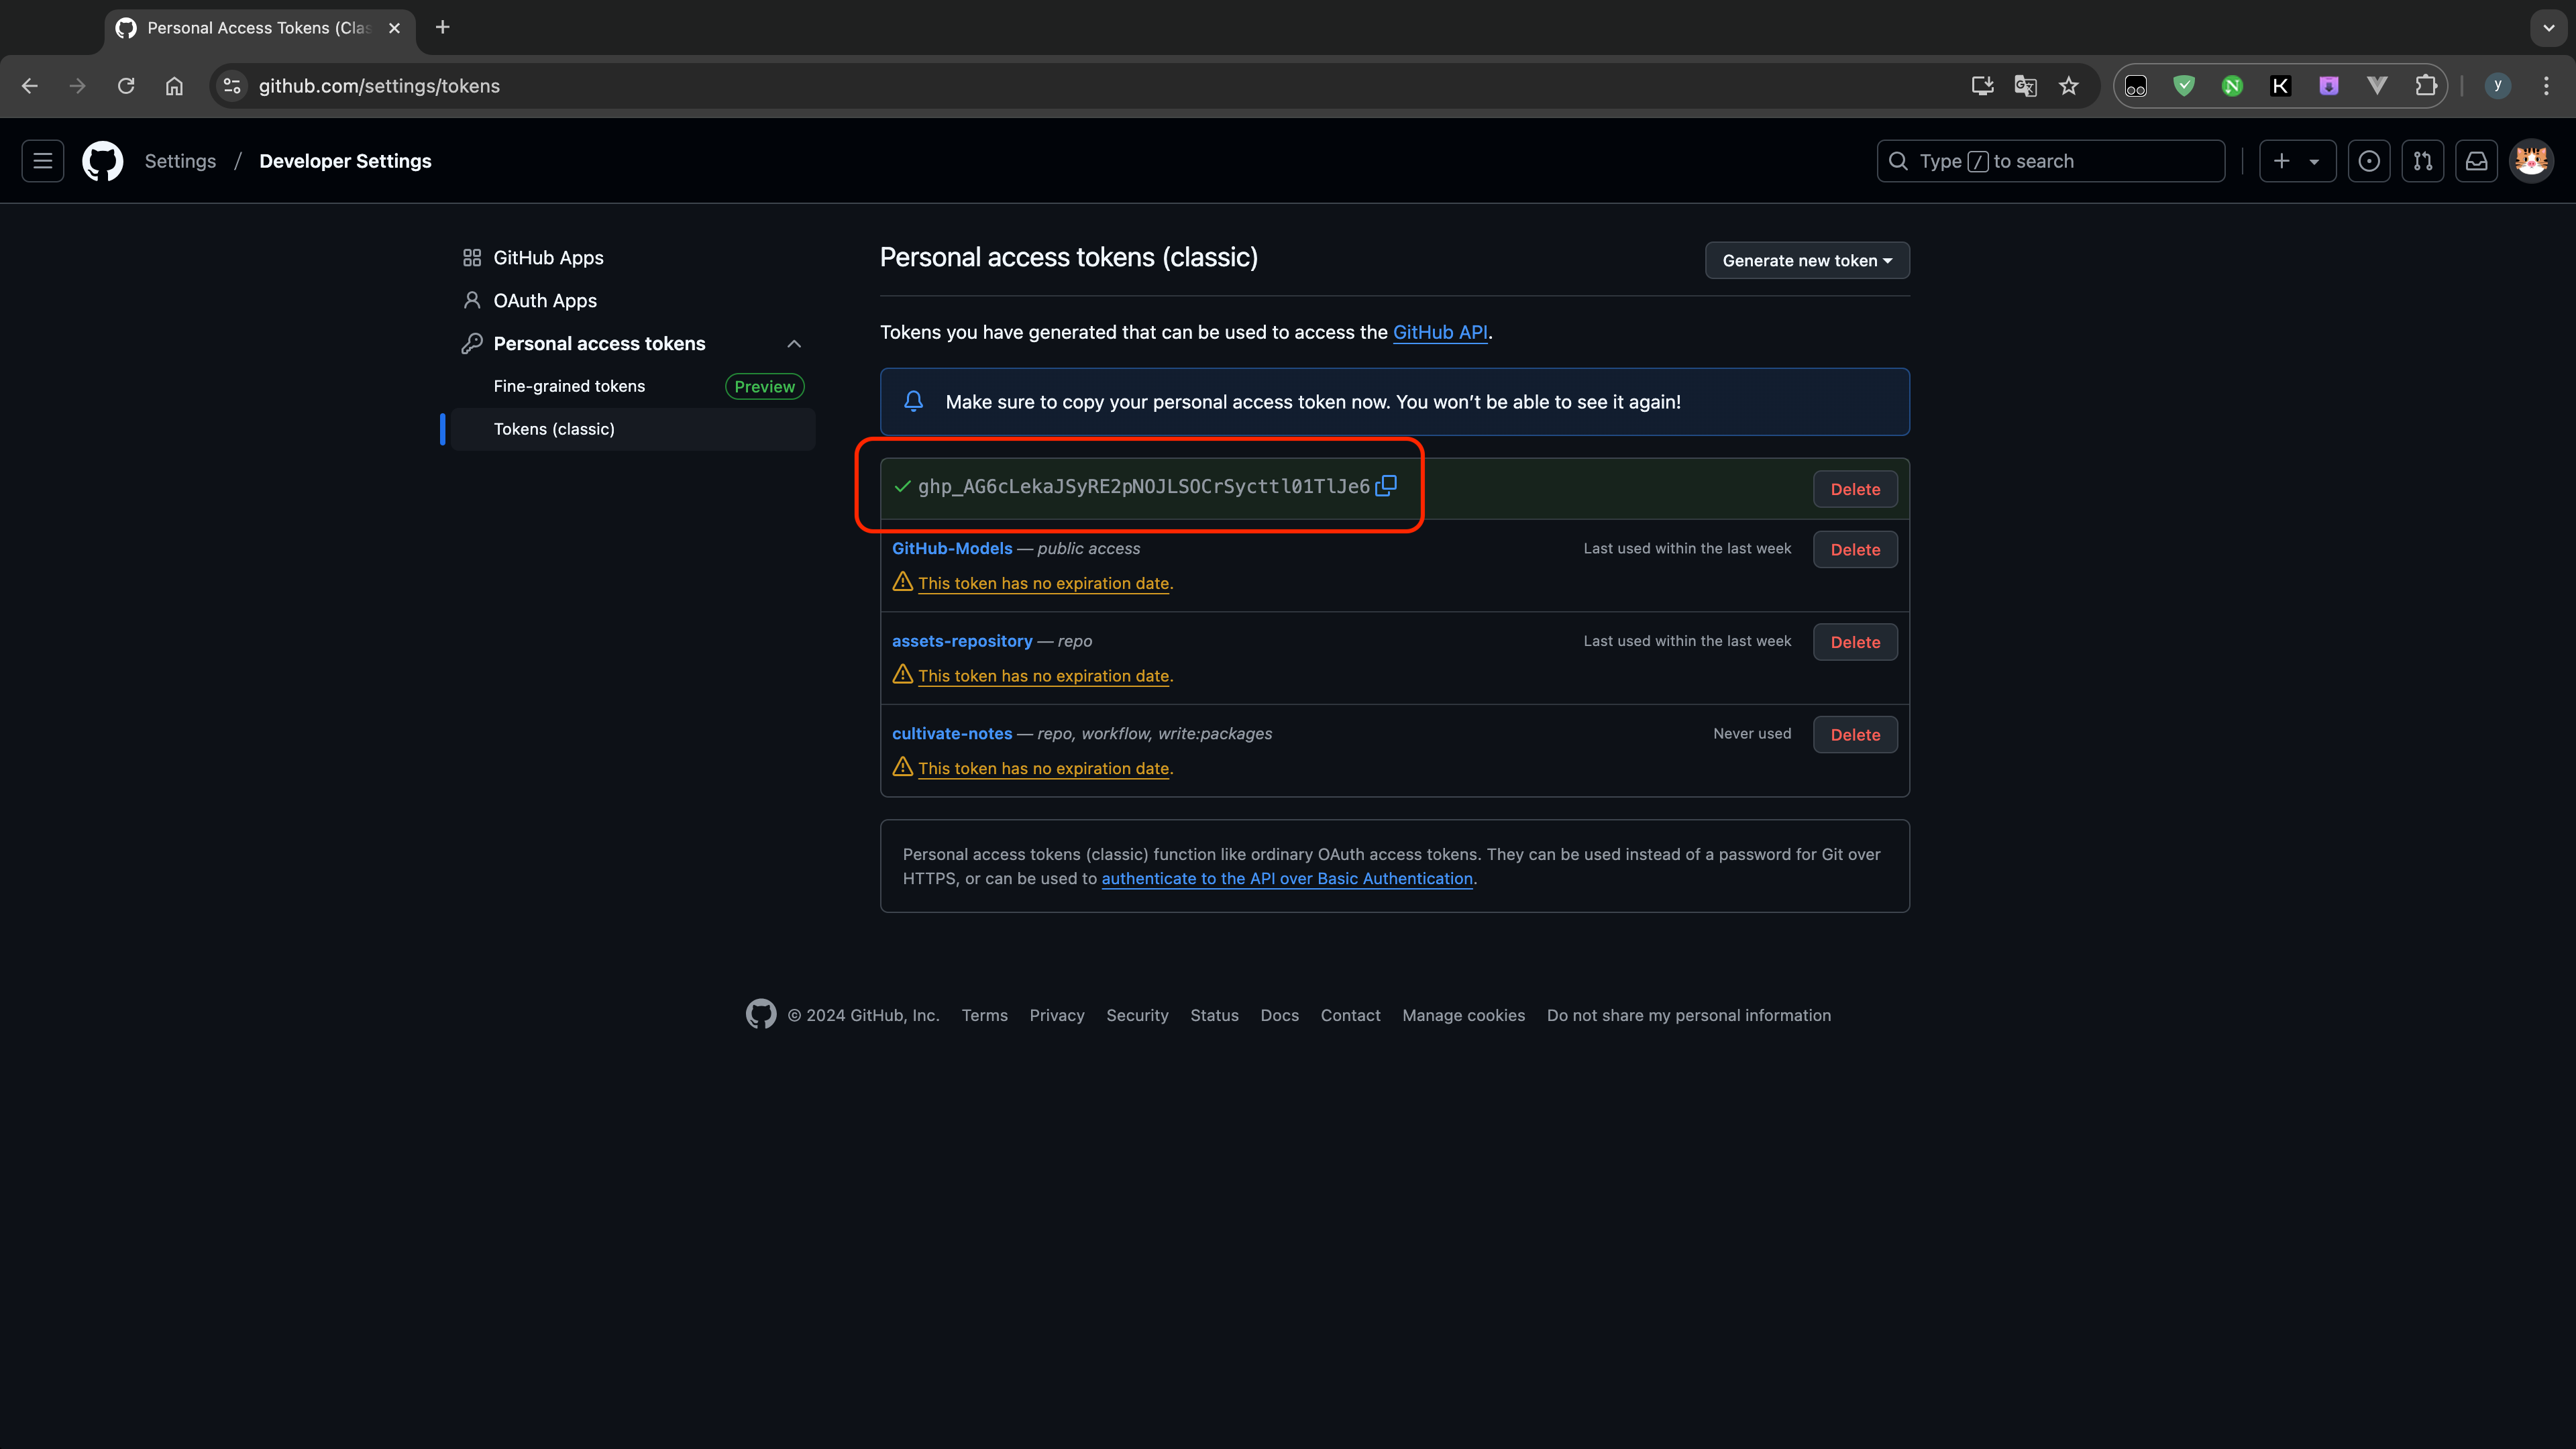
Task: Collapse Personal access tokens section
Action: pos(794,344)
